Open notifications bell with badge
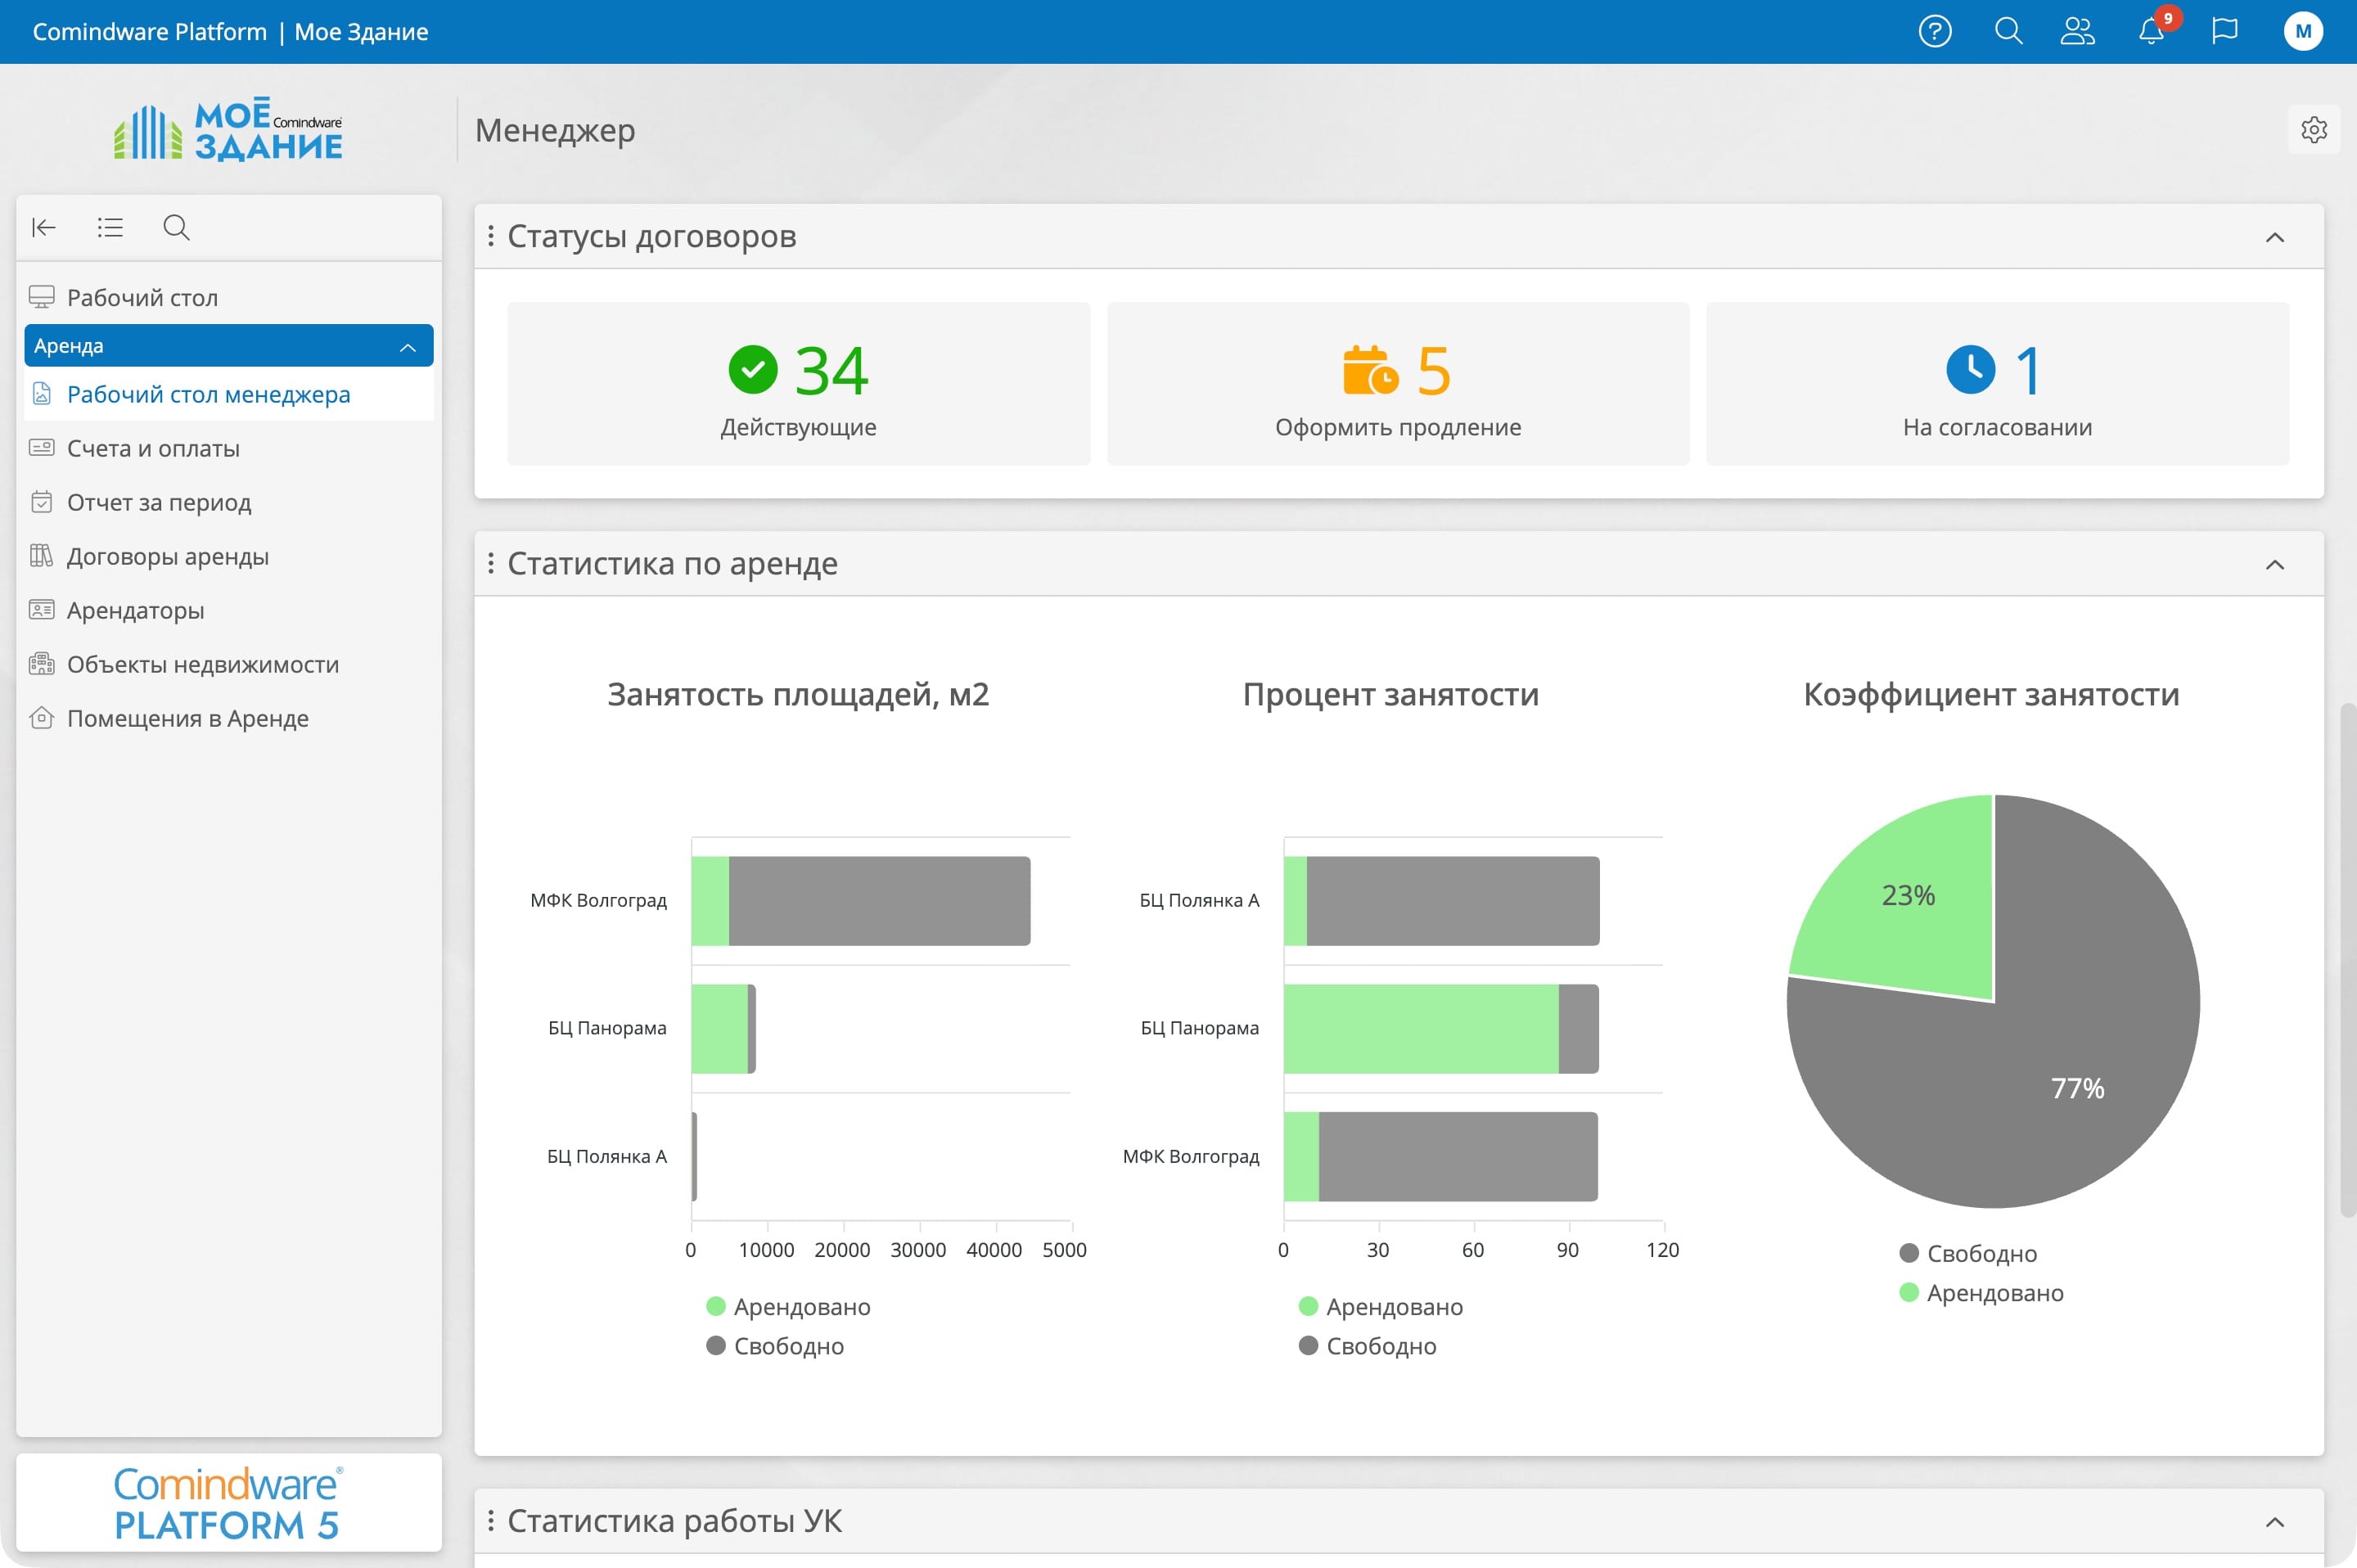 pyautogui.click(x=2151, y=31)
